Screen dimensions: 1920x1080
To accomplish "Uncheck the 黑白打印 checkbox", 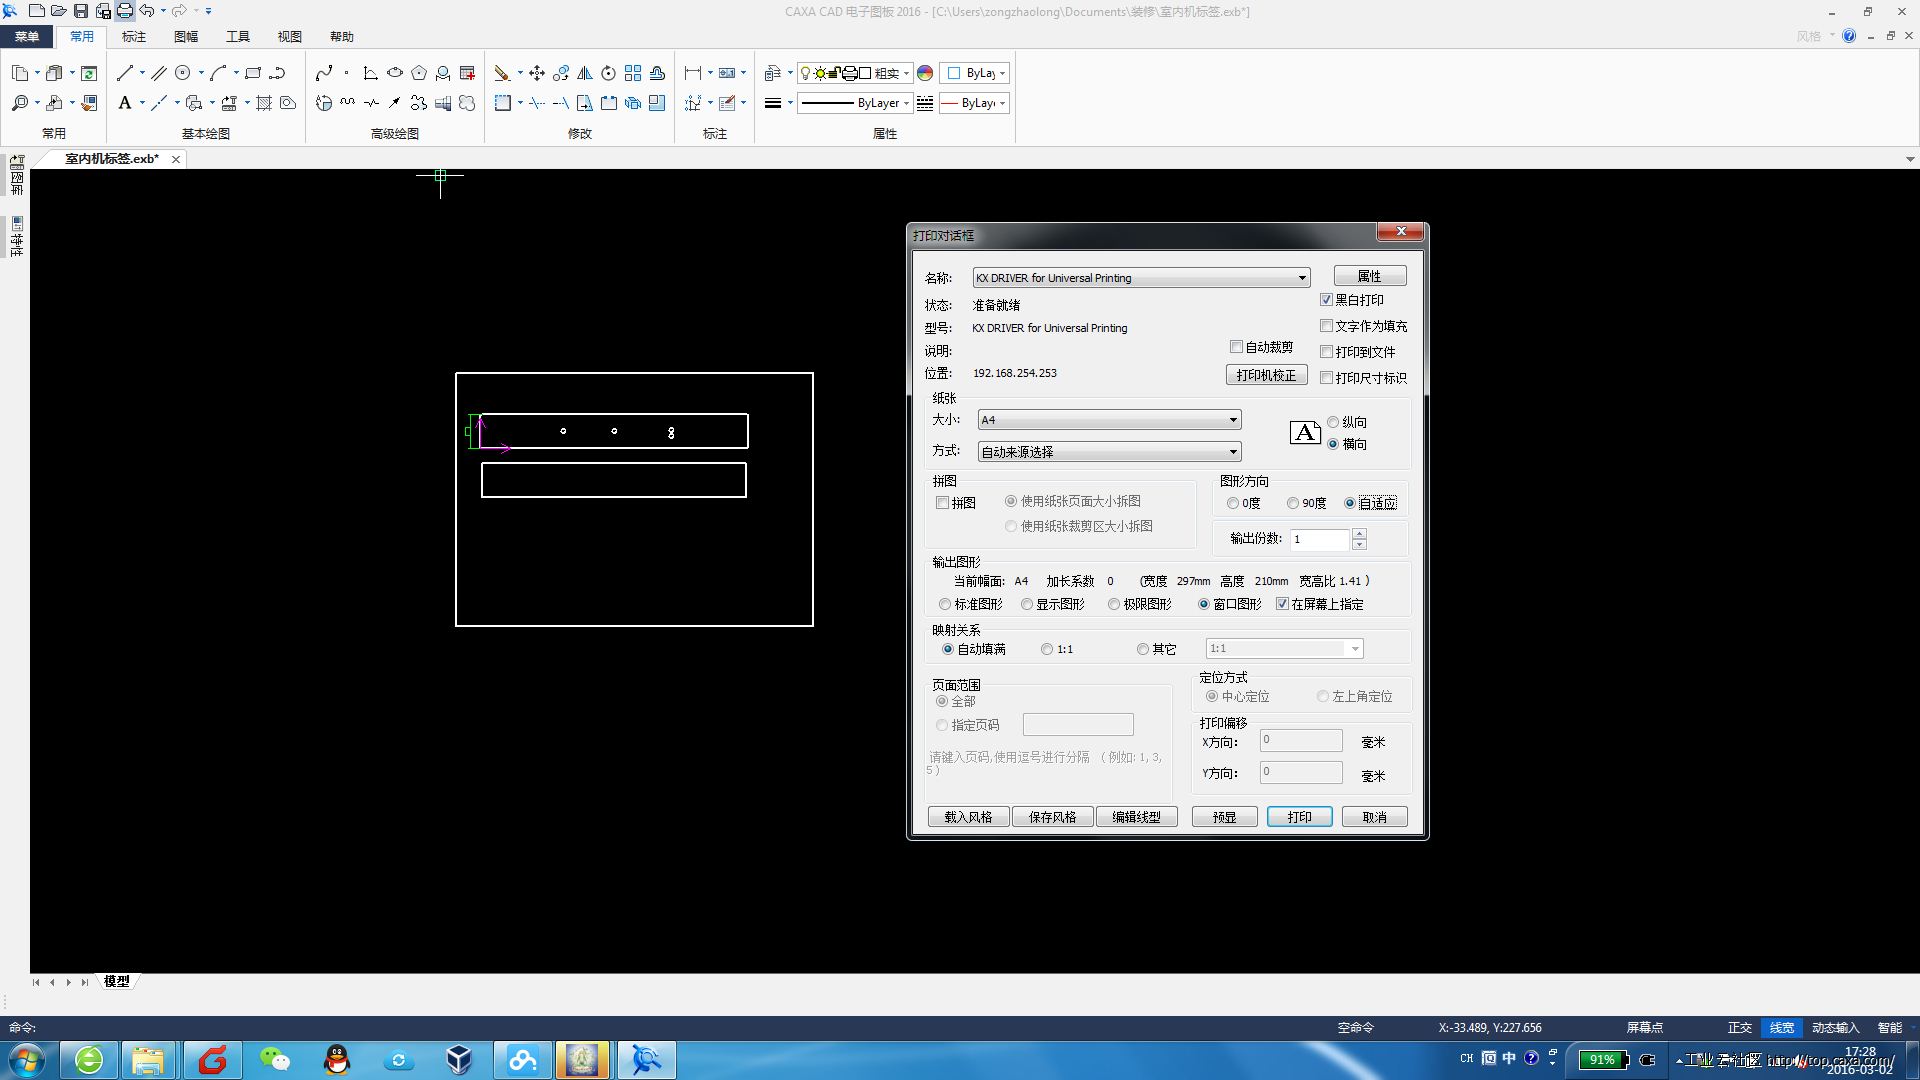I will coord(1326,300).
